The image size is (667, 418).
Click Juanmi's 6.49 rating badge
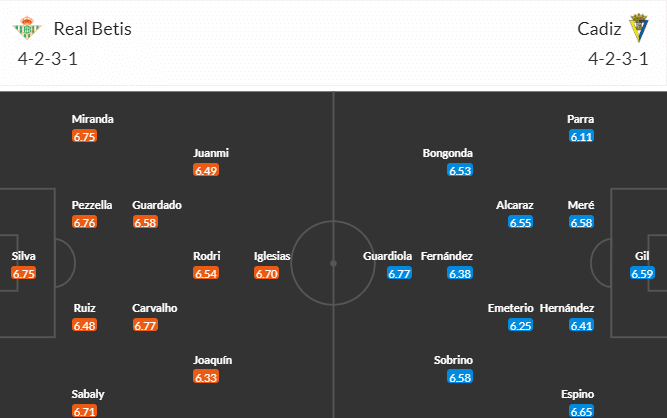click(x=206, y=171)
